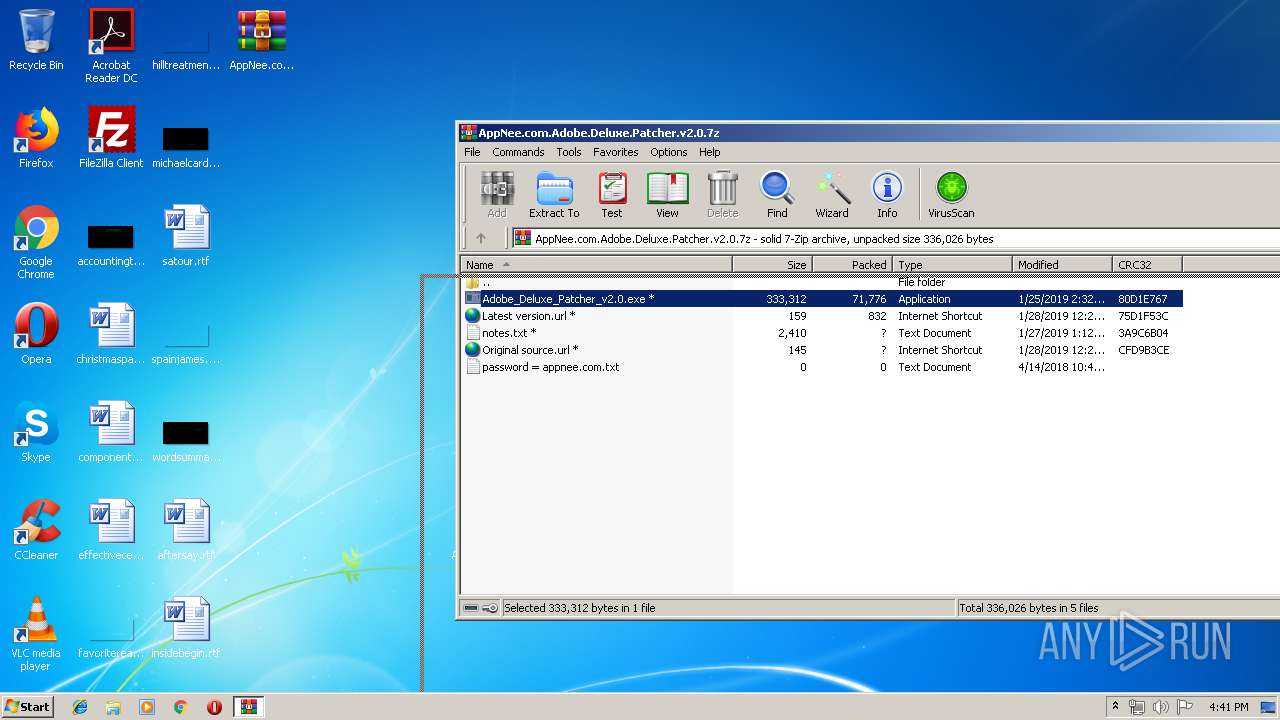Select notes.txt file row
This screenshot has width=1280, height=720.
(822, 333)
